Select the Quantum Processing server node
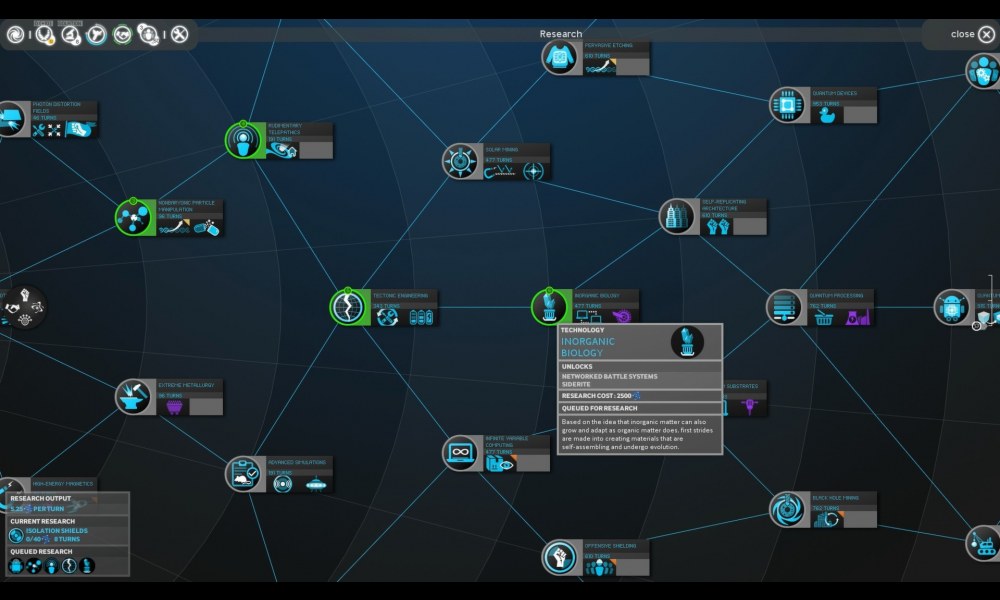 784,307
